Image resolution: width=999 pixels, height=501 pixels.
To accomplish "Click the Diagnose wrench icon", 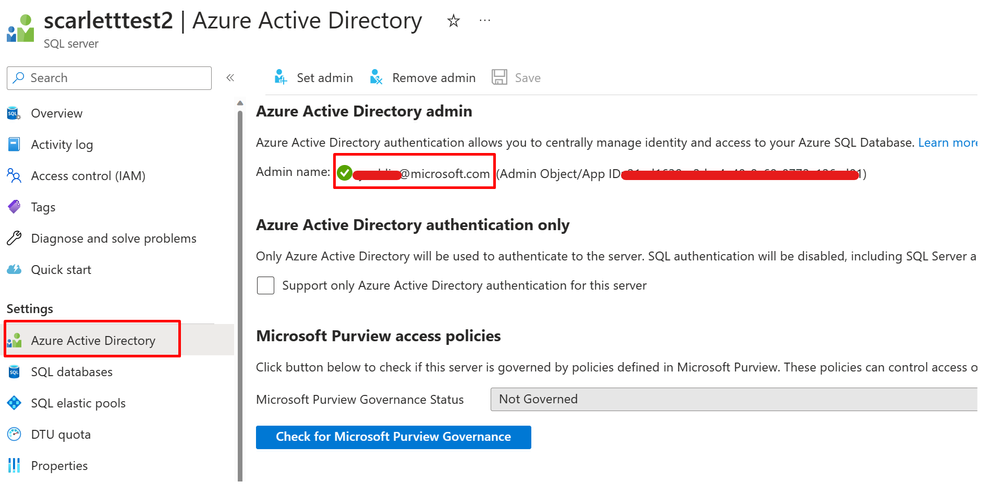I will coord(13,238).
